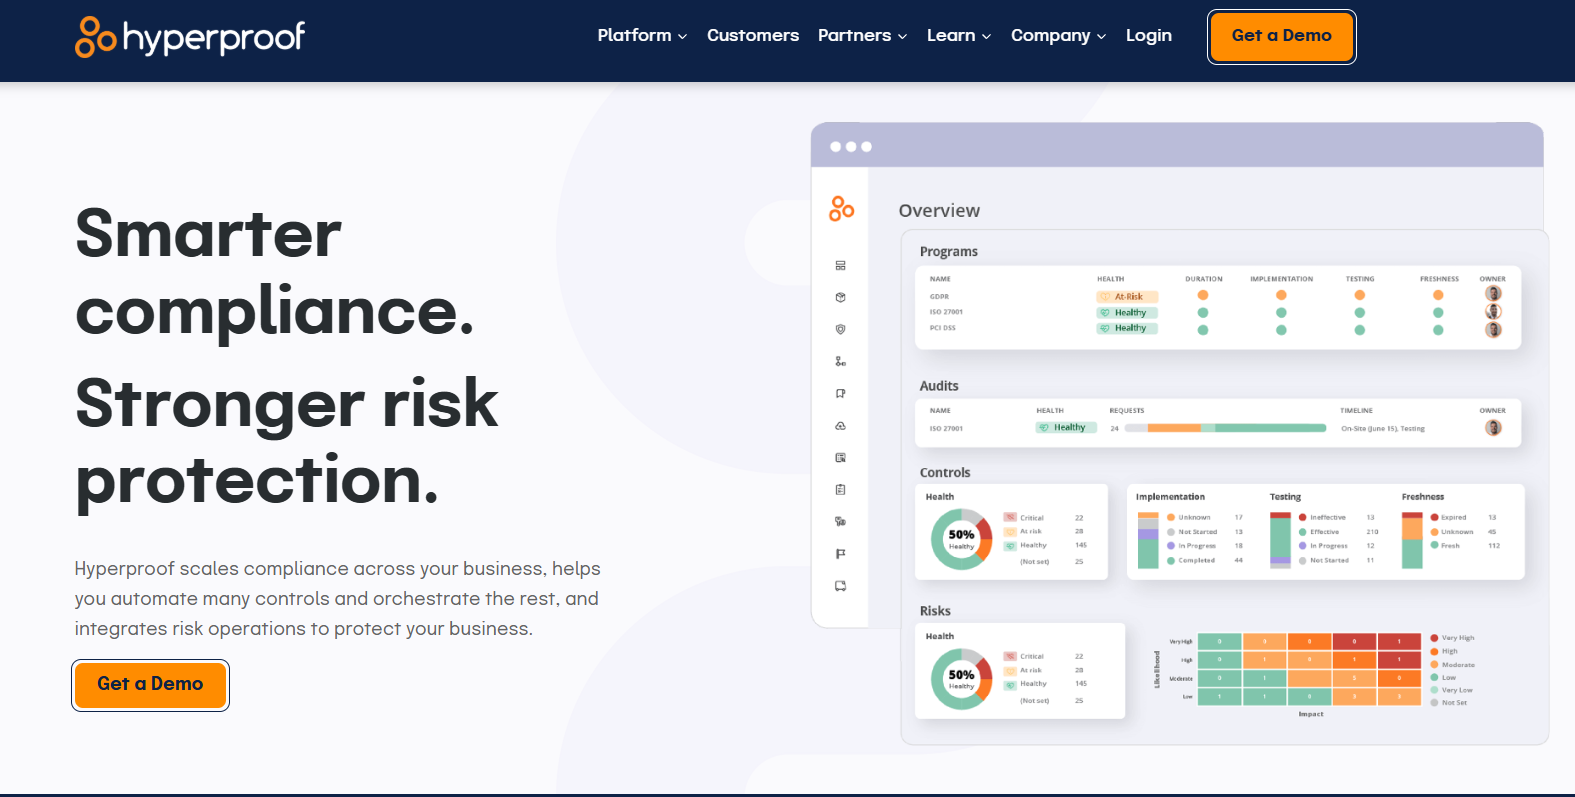The height and width of the screenshot is (797, 1575).
Task: Expand the Learn menu
Action: [959, 35]
